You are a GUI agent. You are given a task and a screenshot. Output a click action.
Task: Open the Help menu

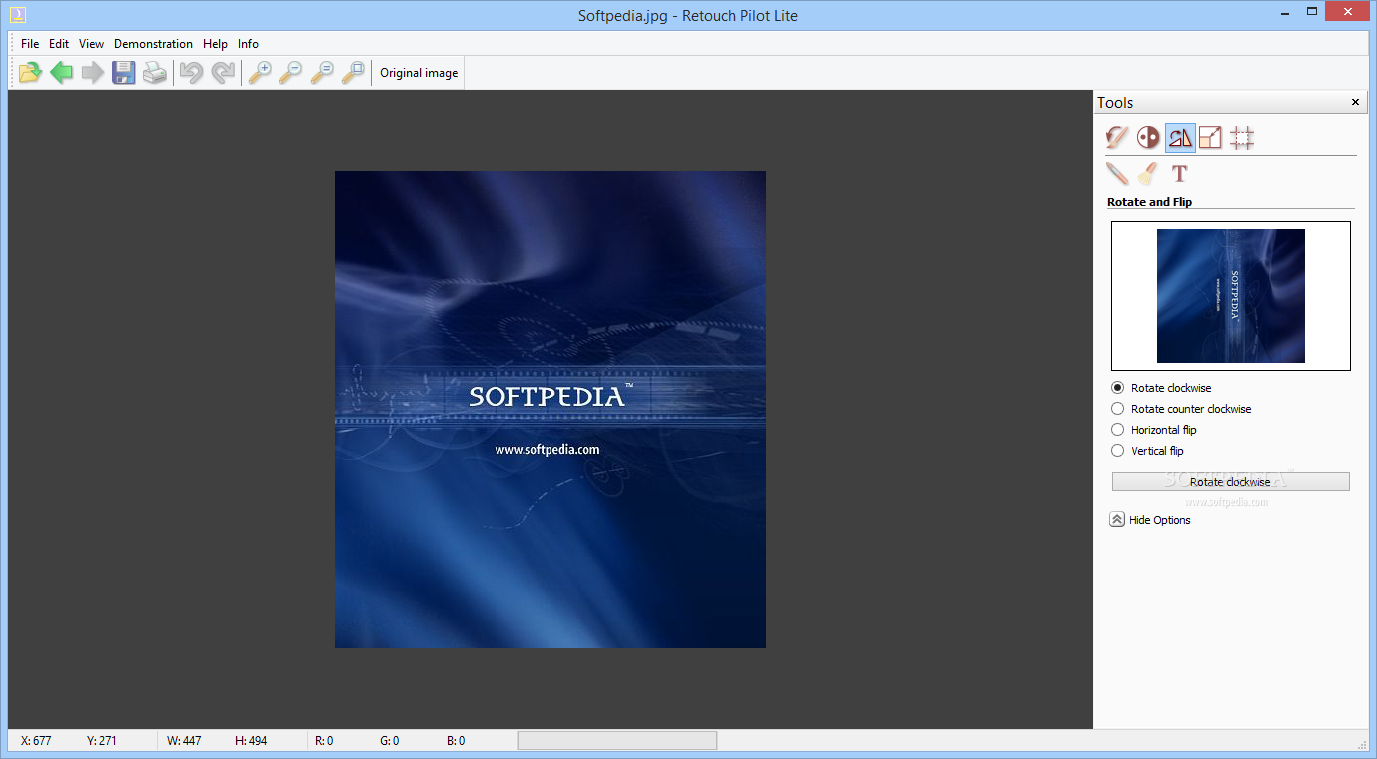click(x=215, y=44)
